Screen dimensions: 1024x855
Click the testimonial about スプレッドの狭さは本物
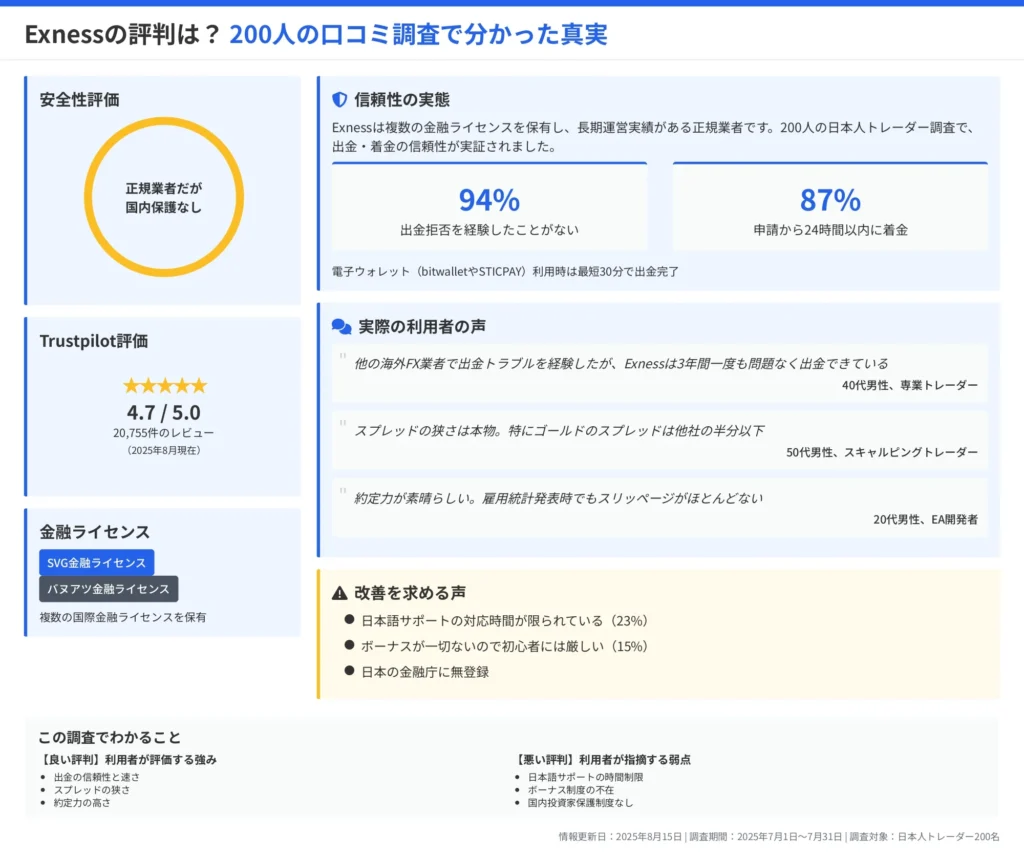click(559, 430)
